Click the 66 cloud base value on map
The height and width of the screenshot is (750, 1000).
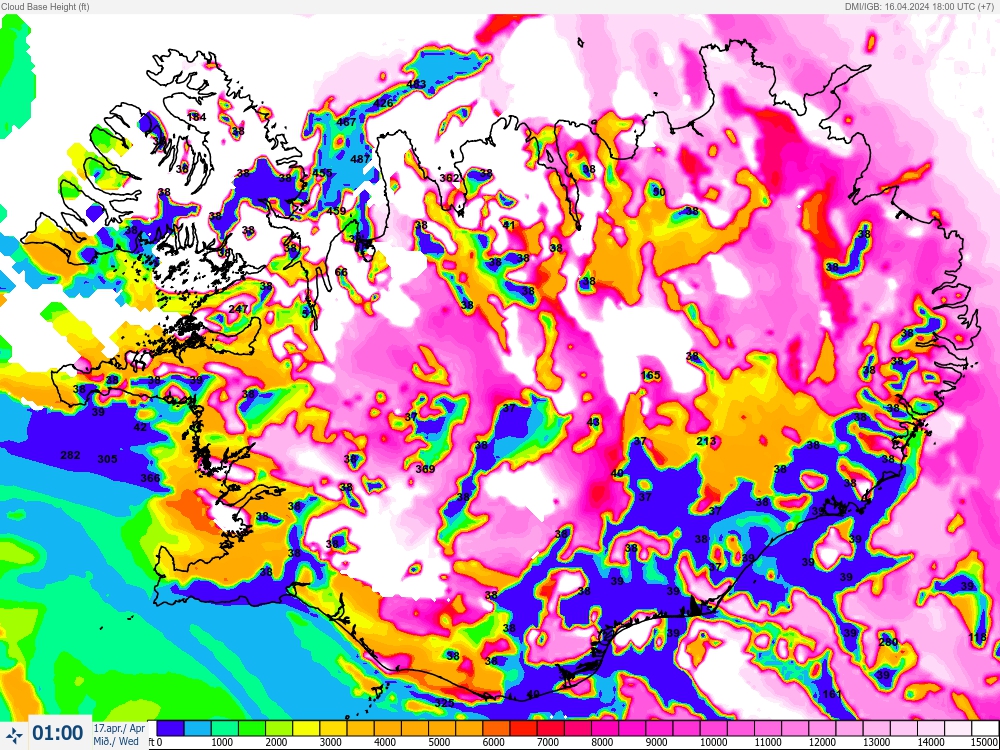[341, 272]
